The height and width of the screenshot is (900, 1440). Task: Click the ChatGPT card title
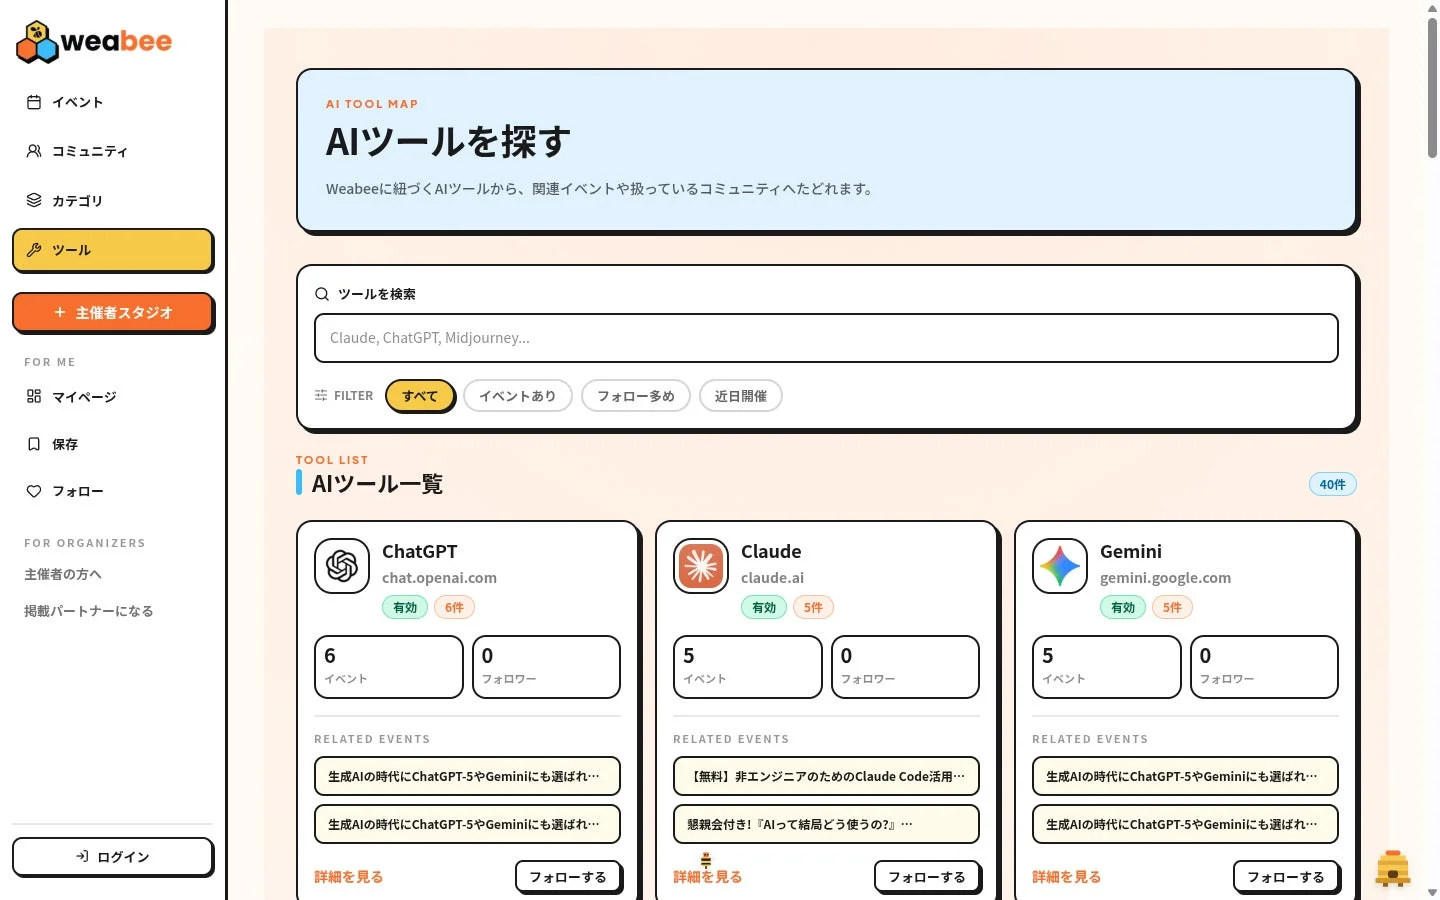click(x=420, y=551)
